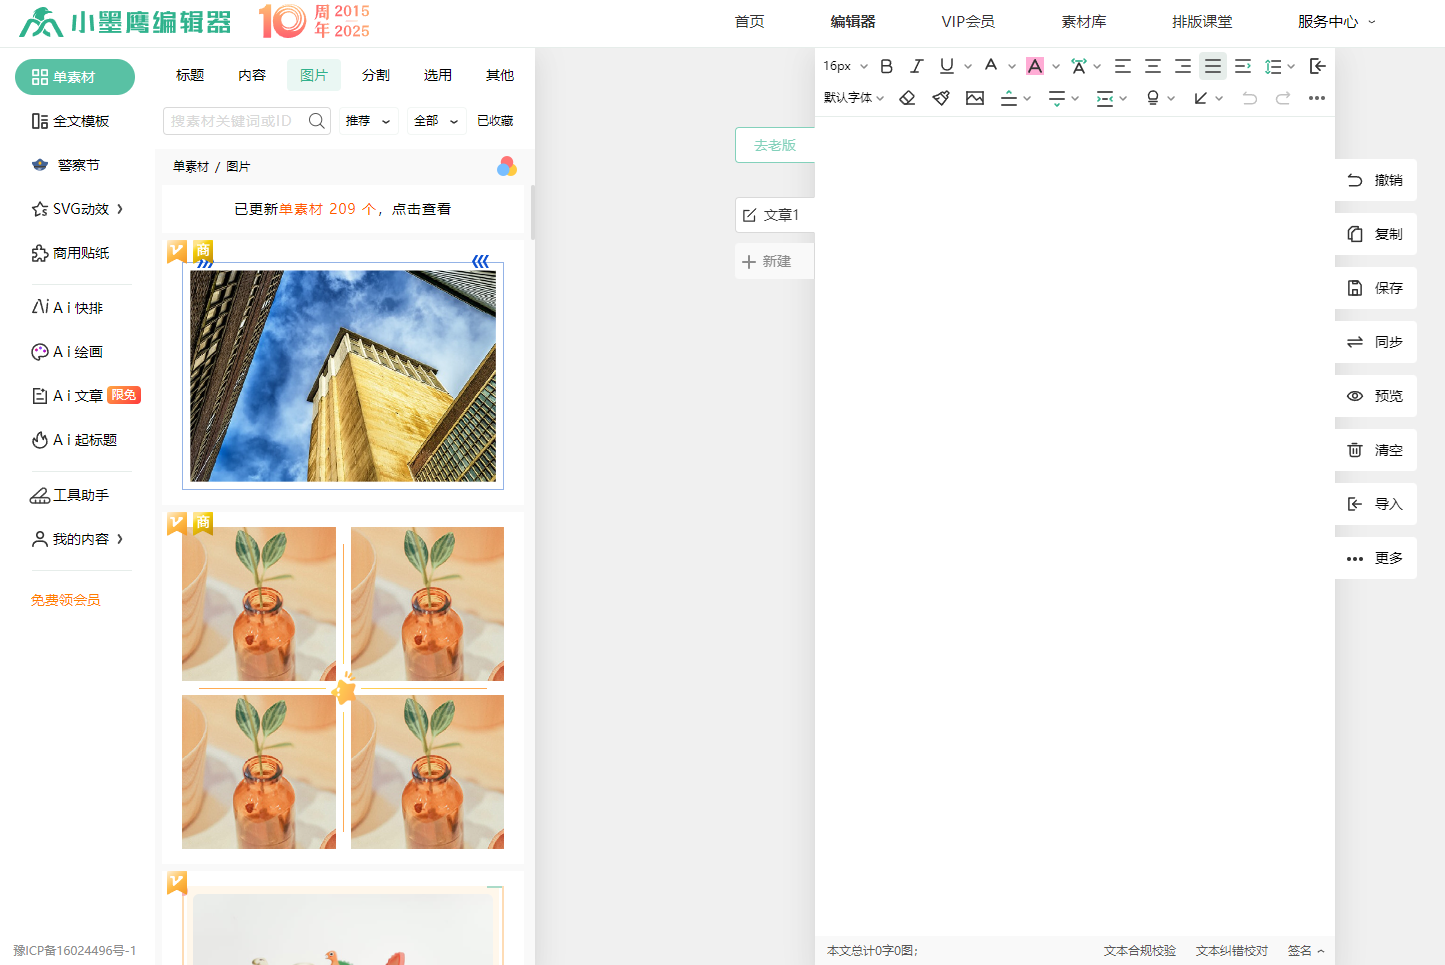Open the 推荐 sort dropdown
1445x965 pixels.
point(368,120)
